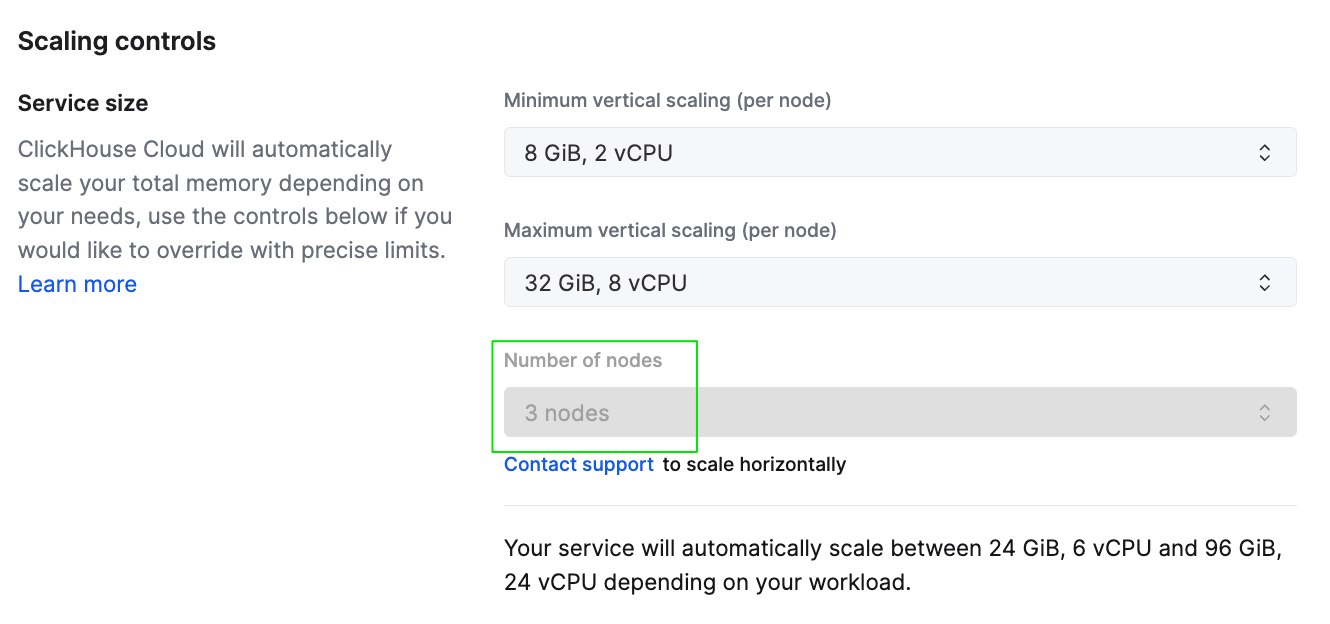This screenshot has width=1330, height=624.
Task: Open the Learn more link
Action: click(x=76, y=283)
